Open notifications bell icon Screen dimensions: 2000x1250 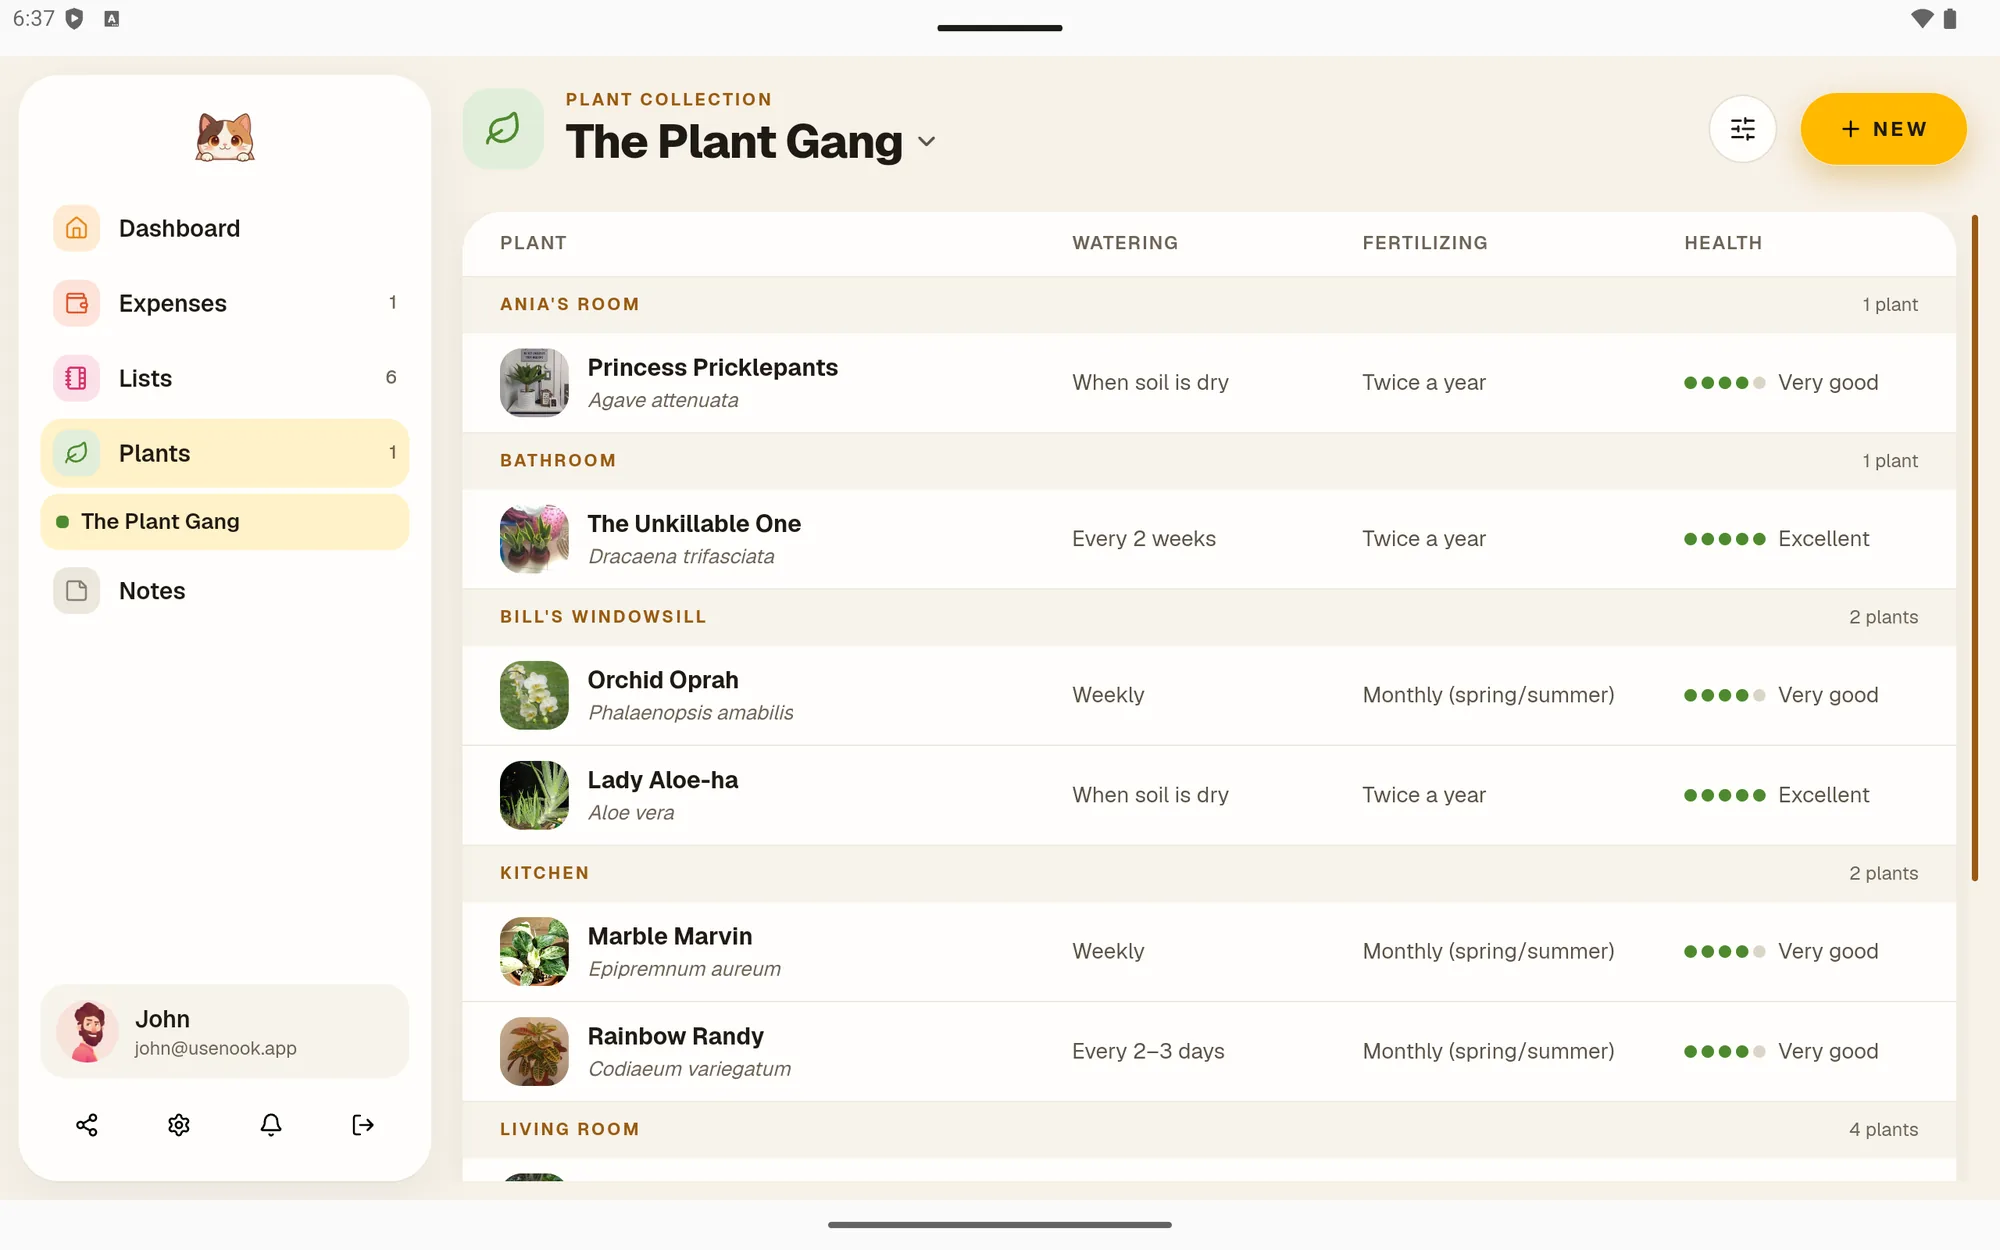[271, 1125]
